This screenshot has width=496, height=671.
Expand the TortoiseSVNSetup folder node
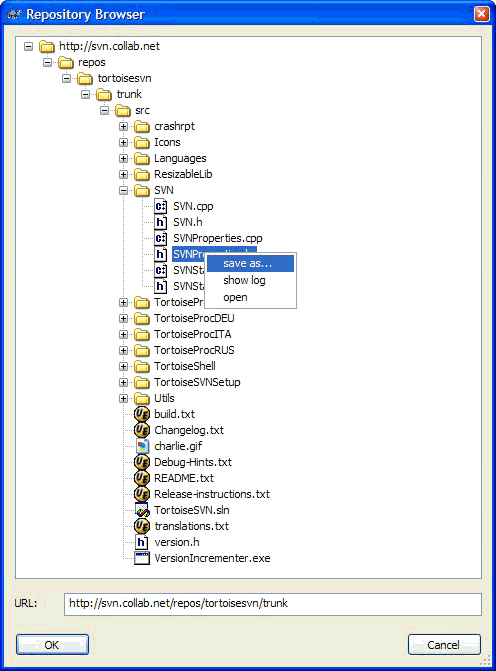pos(123,382)
